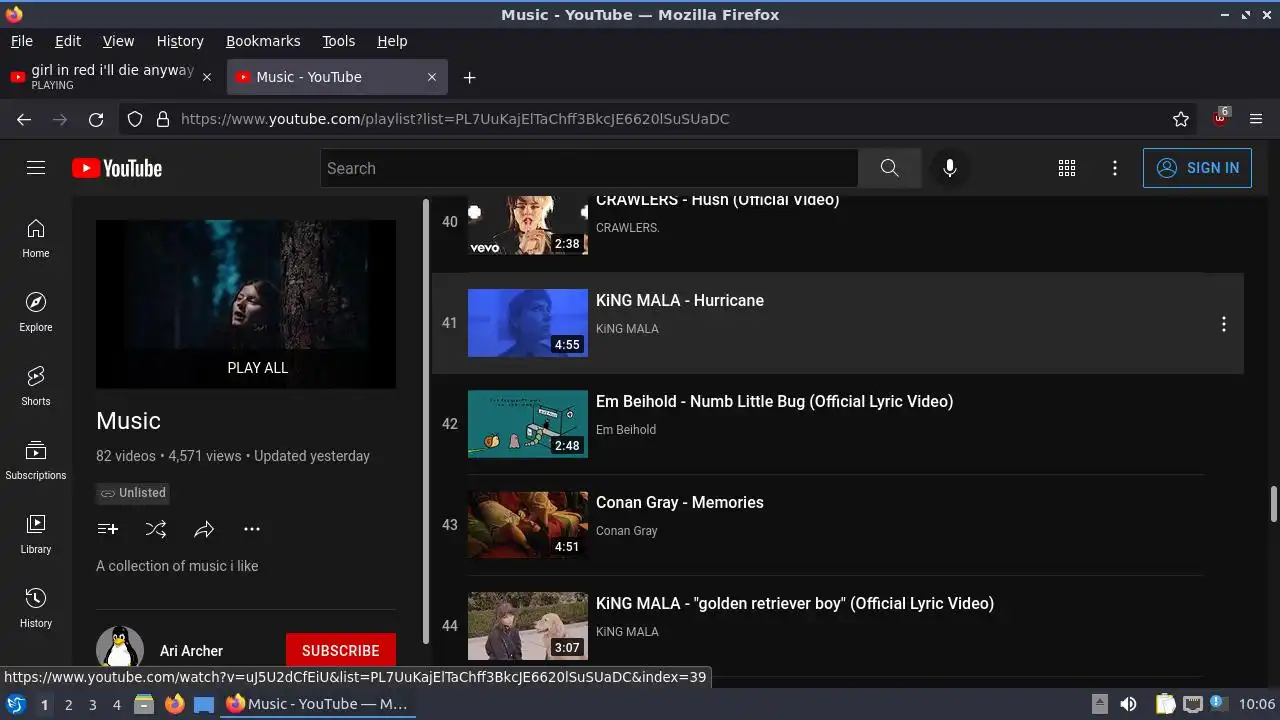Open History in the sidebar
This screenshot has height=720, width=1280.
click(36, 608)
